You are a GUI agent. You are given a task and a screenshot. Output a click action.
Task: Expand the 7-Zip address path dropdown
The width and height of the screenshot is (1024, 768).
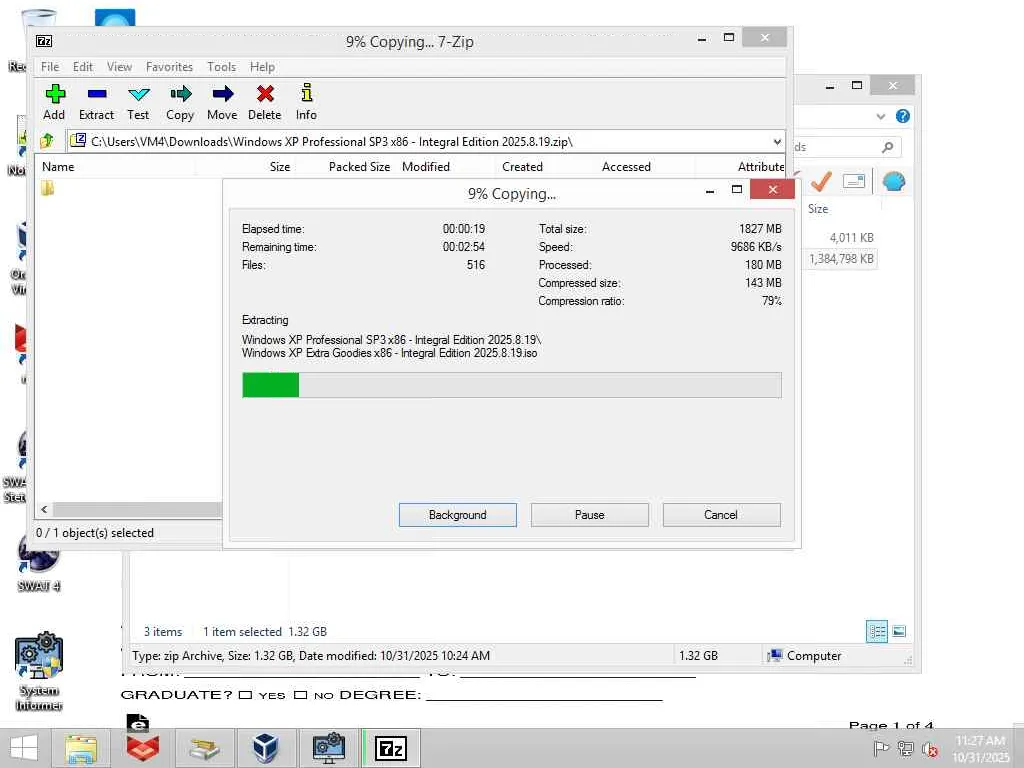(x=776, y=142)
